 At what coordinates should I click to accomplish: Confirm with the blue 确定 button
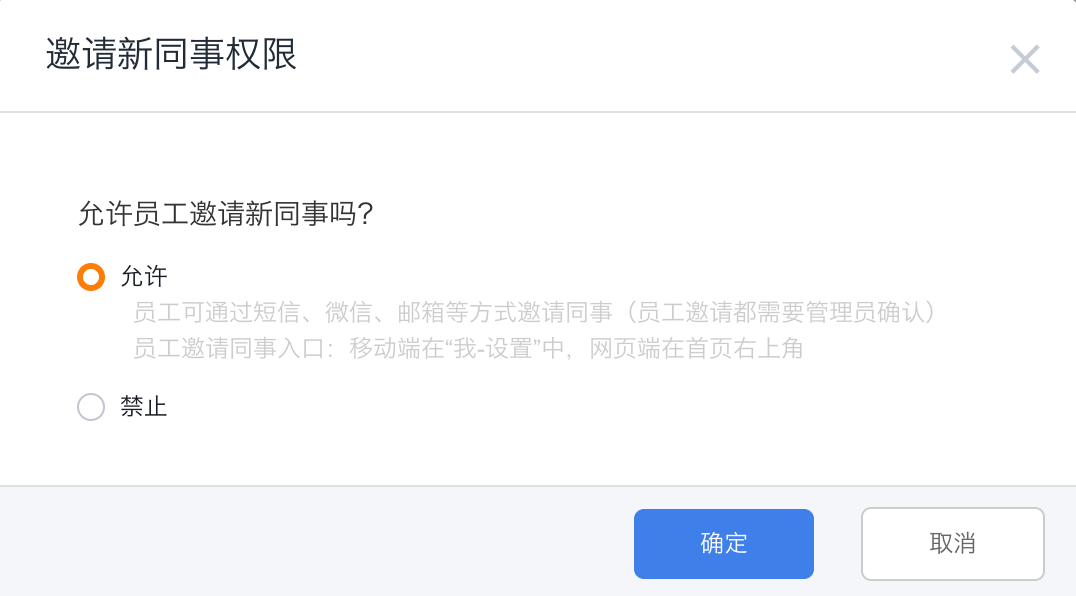pos(723,544)
